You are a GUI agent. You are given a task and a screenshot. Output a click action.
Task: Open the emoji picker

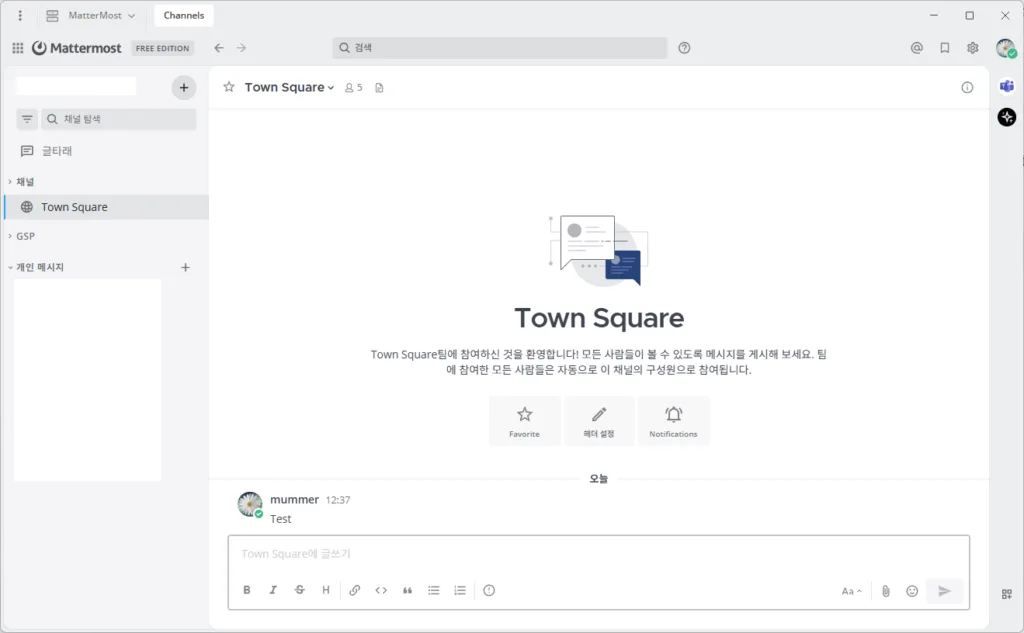coord(912,591)
